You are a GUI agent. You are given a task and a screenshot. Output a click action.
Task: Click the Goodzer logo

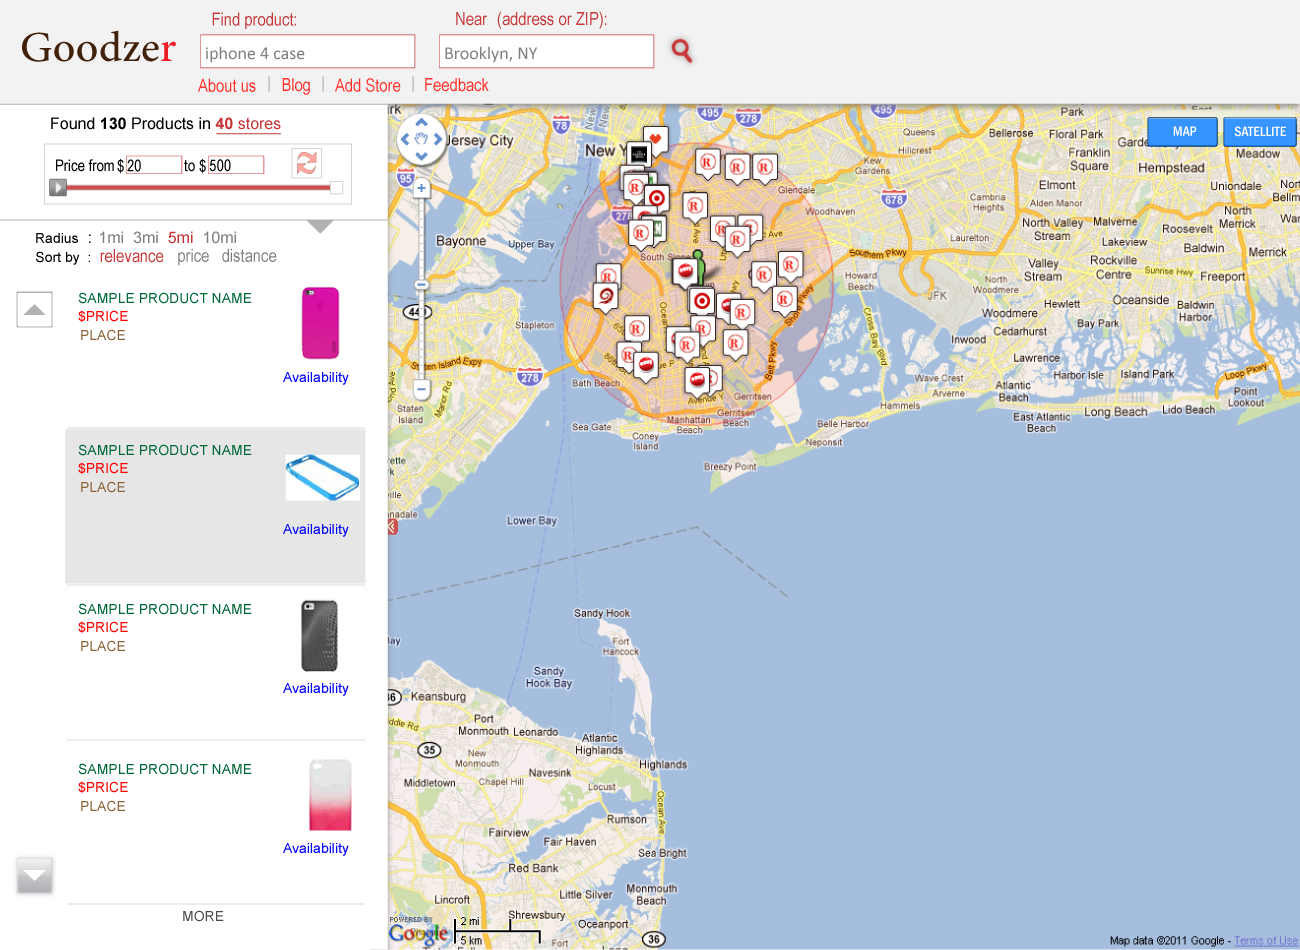98,47
